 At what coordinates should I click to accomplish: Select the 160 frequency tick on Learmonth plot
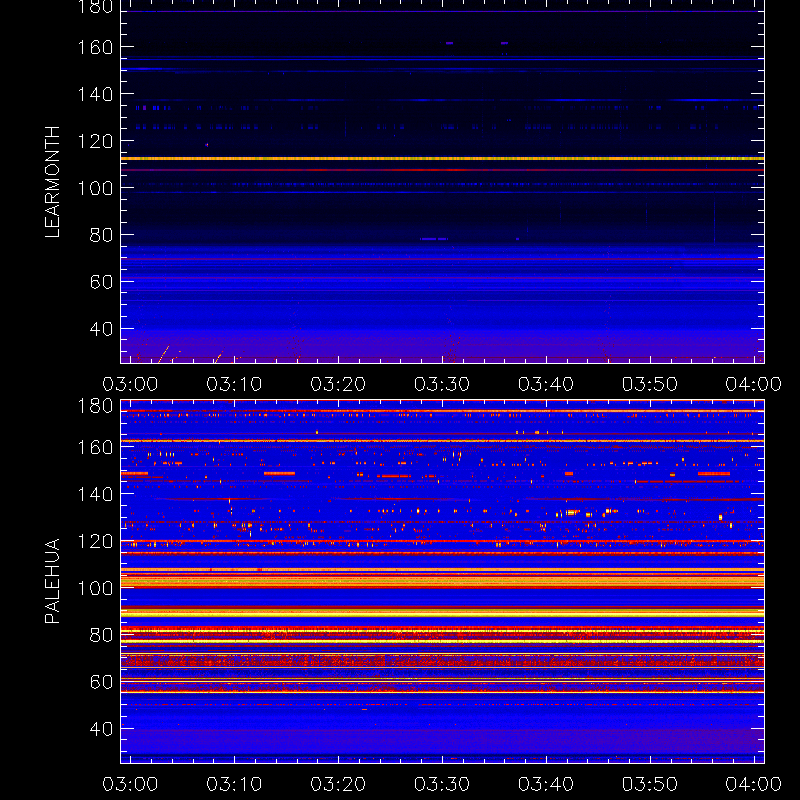point(95,47)
